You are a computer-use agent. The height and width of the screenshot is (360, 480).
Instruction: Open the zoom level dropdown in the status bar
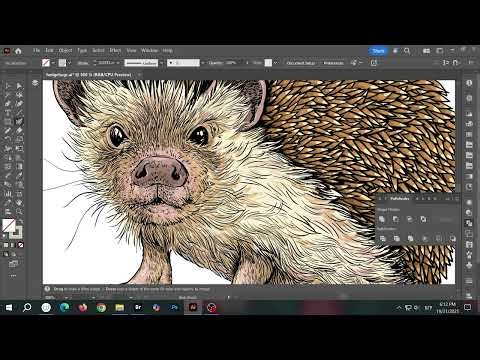[x=66, y=297]
